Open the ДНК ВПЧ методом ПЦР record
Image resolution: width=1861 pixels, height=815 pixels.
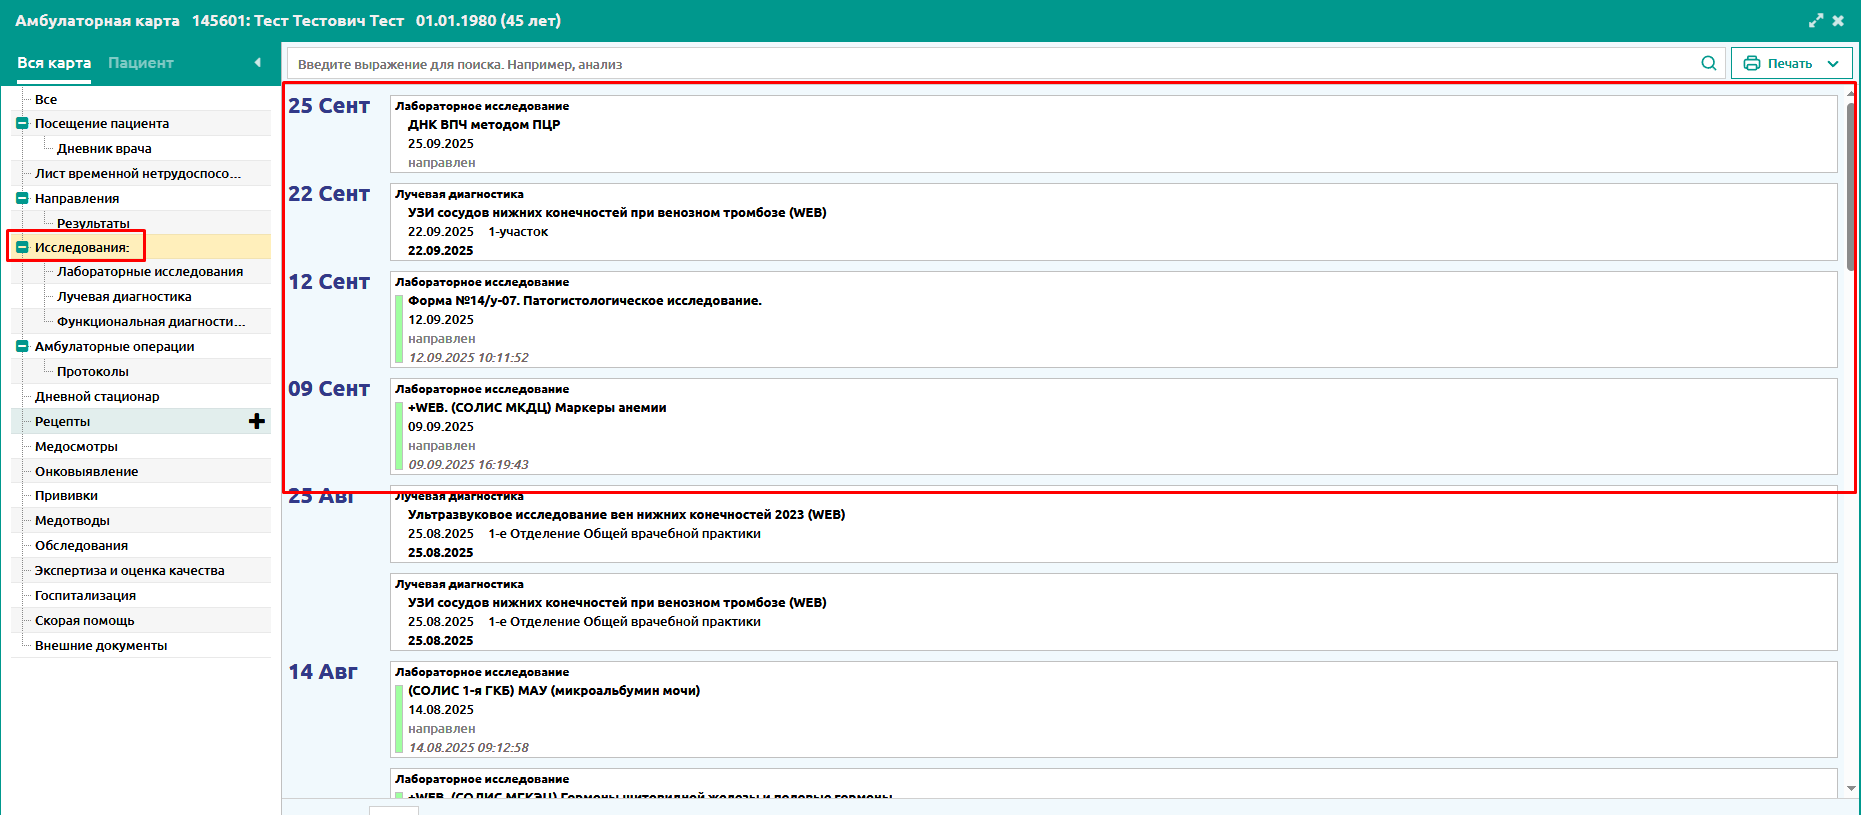tap(484, 125)
